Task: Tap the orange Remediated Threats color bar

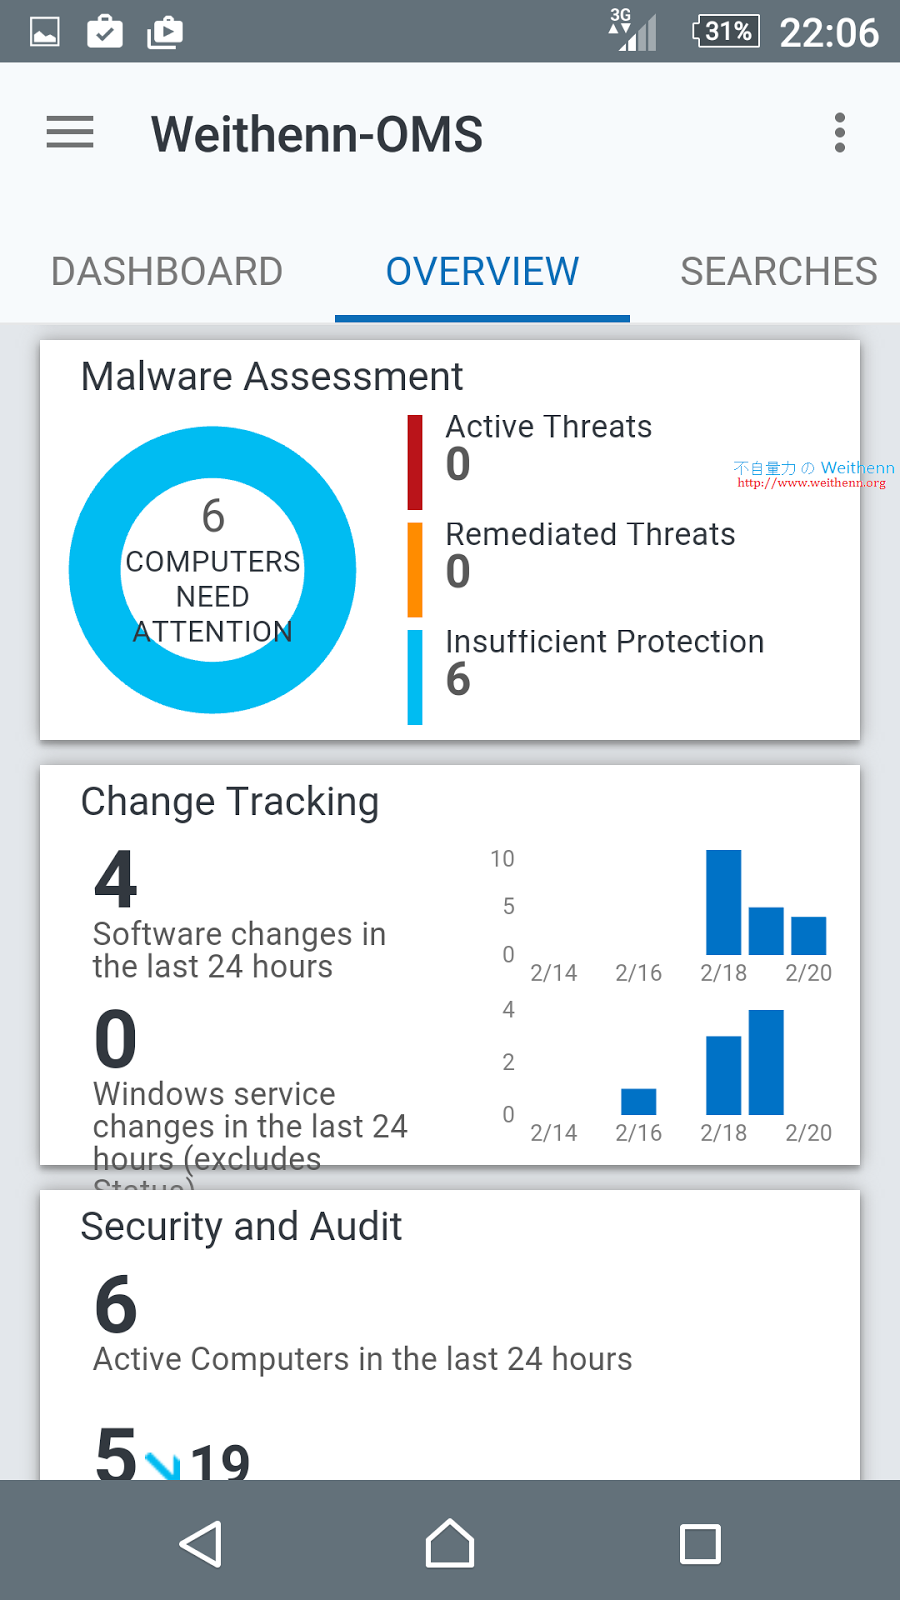Action: [415, 570]
